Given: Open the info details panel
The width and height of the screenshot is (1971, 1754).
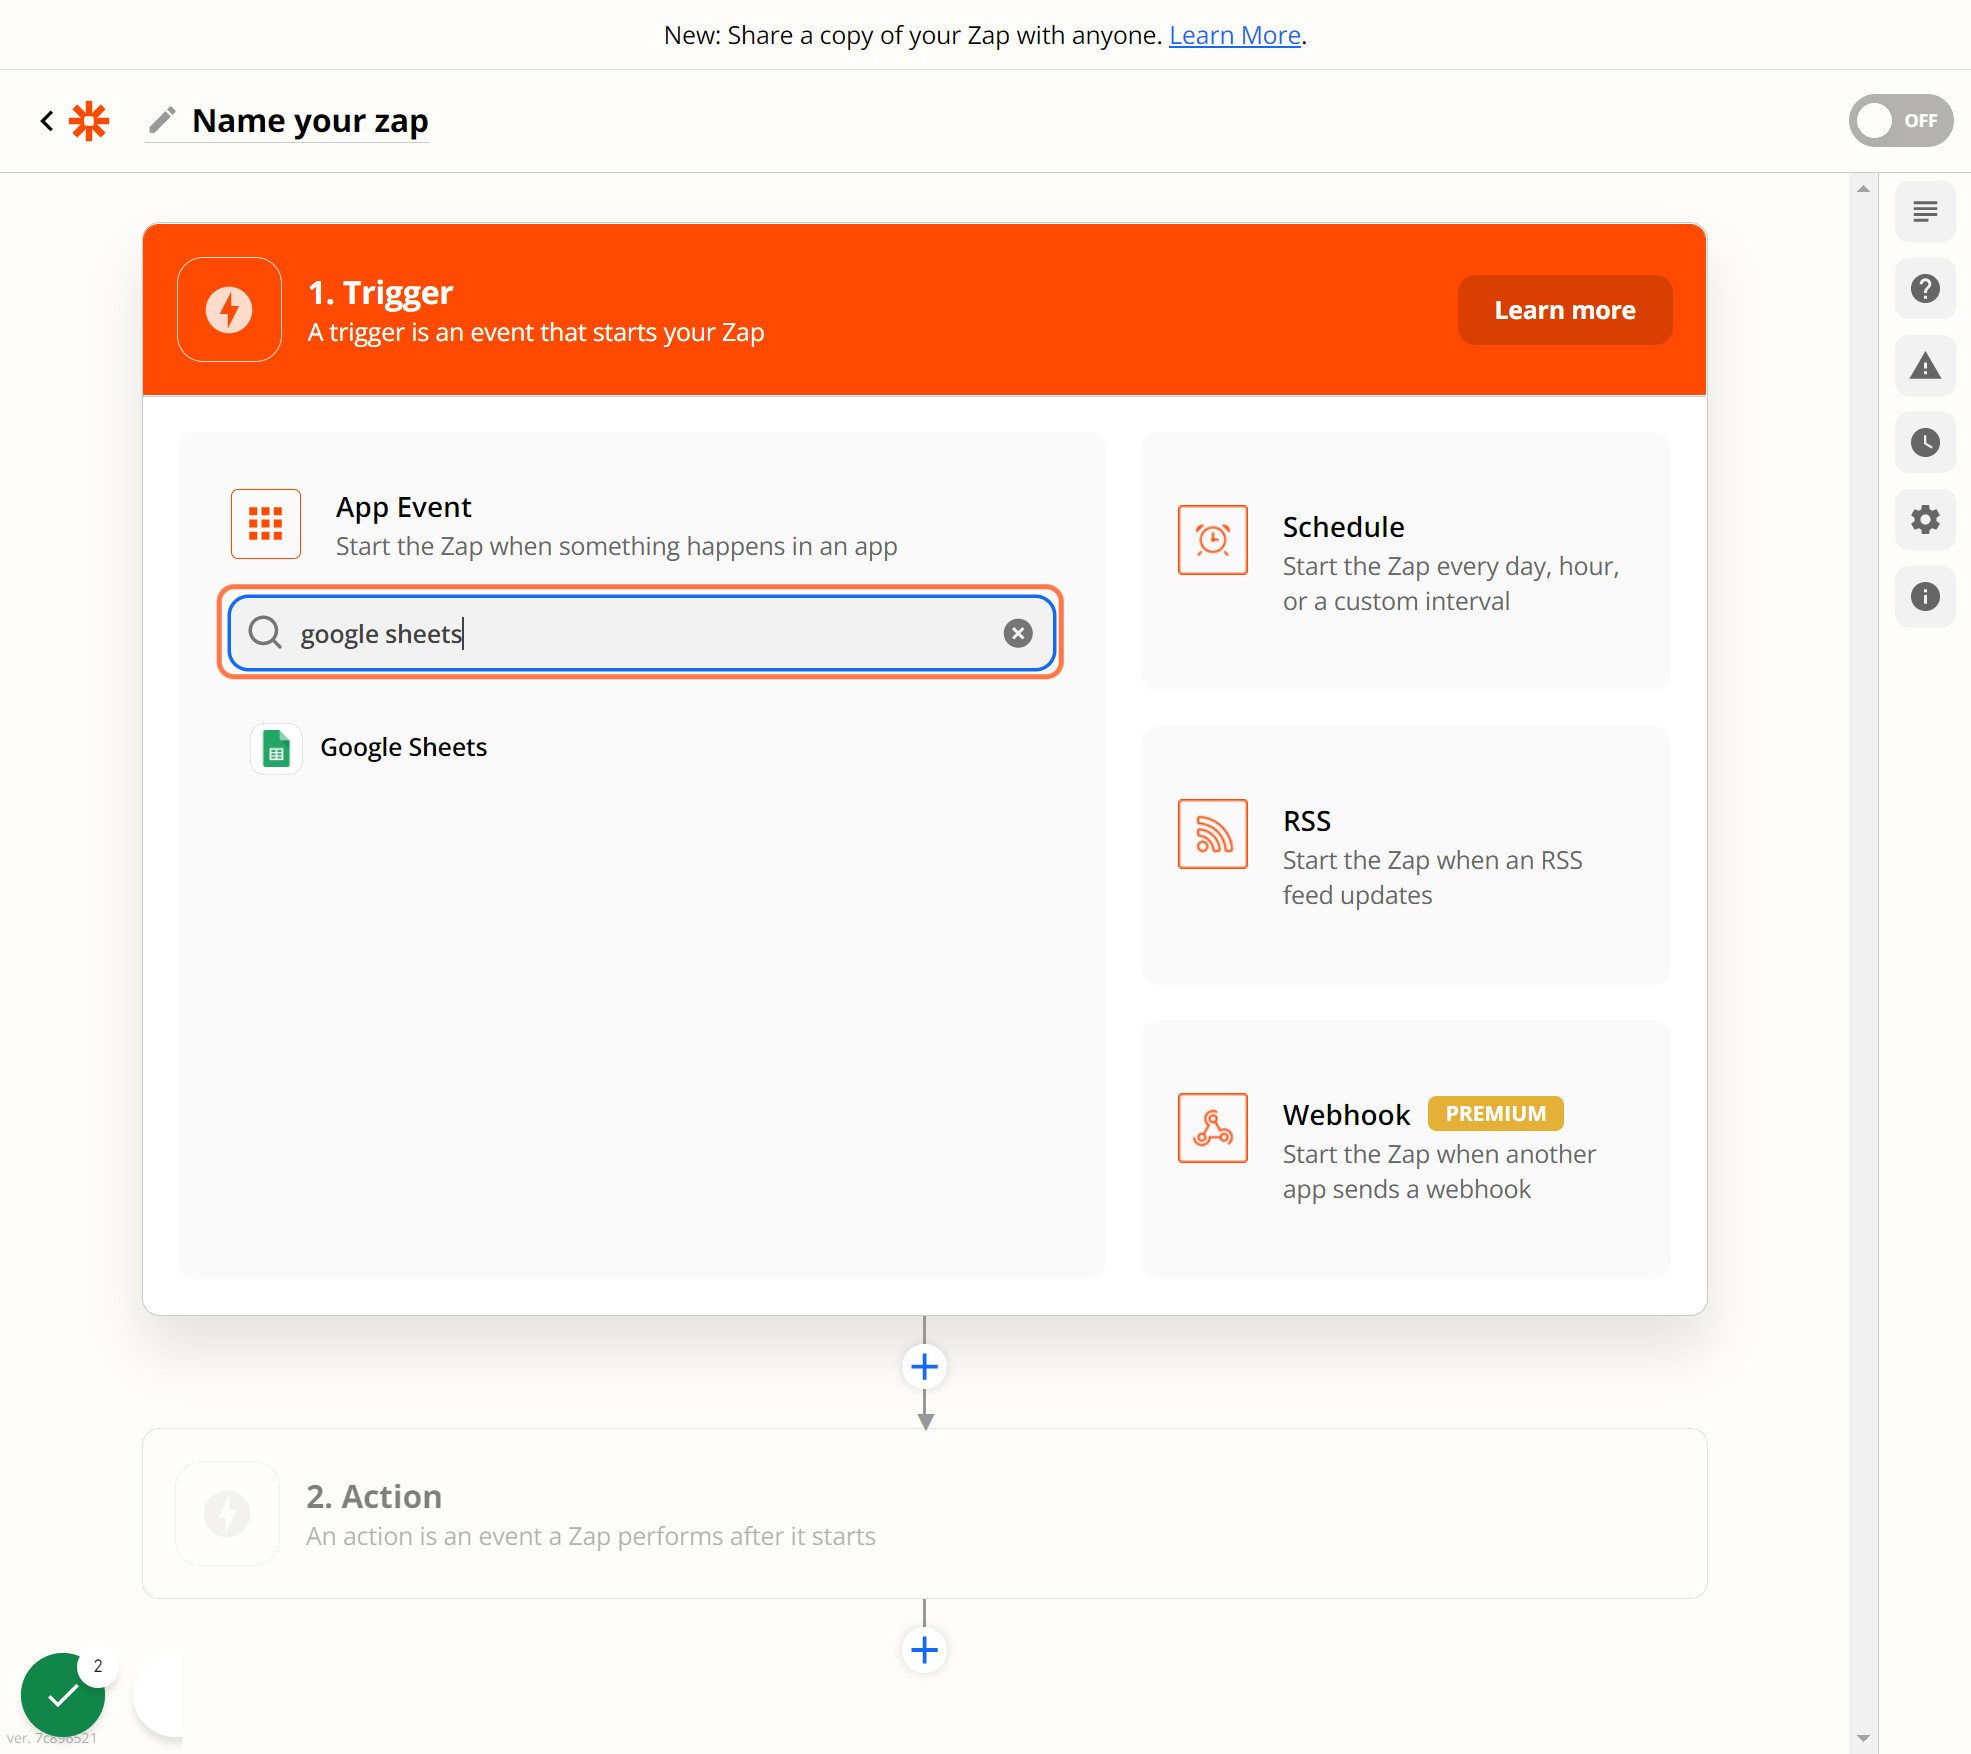Looking at the screenshot, I should (x=1925, y=597).
